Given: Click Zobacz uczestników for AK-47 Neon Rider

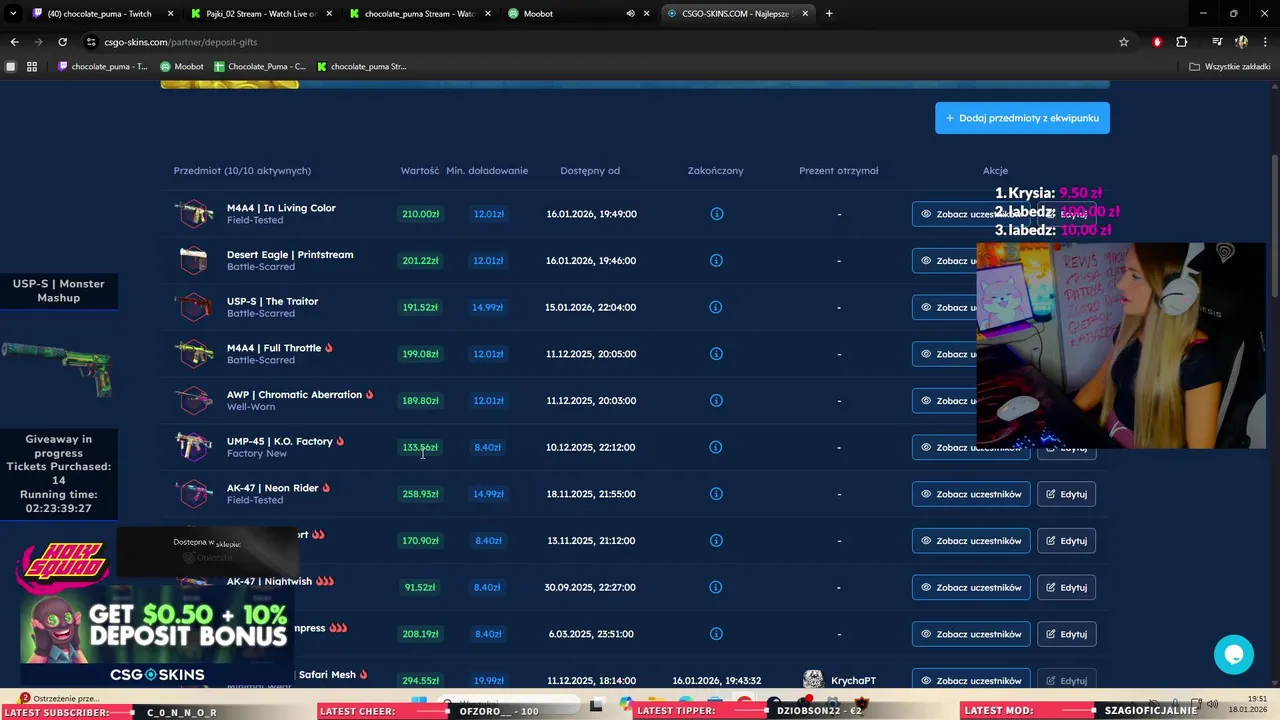Looking at the screenshot, I should tap(971, 494).
